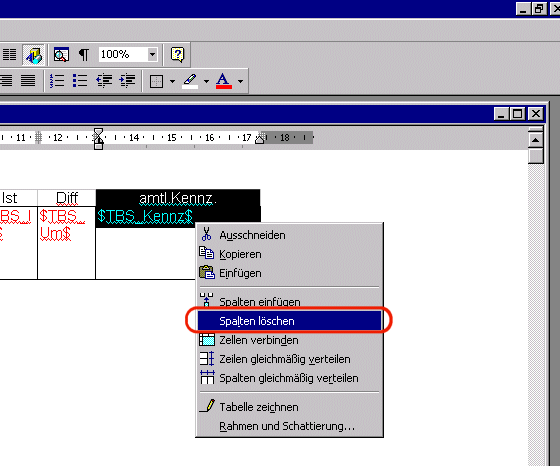Click the vertical scrollbar up arrow
Viewport: 560px width, 466px height.
(535, 140)
